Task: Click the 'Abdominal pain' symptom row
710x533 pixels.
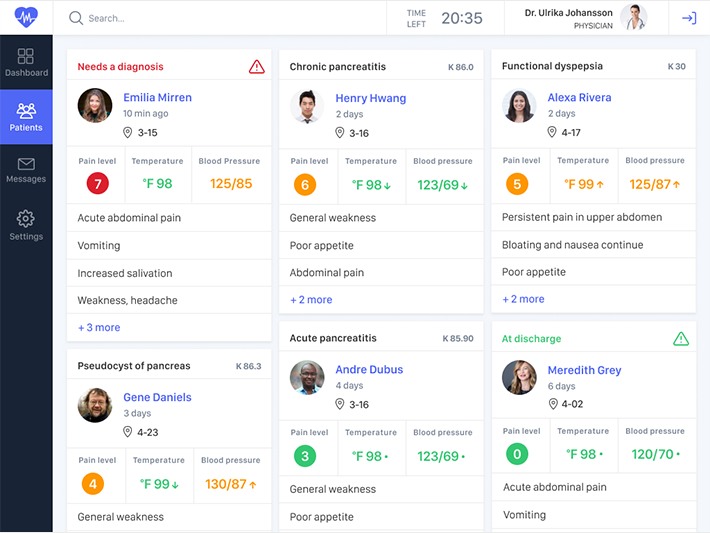Action: 381,273
